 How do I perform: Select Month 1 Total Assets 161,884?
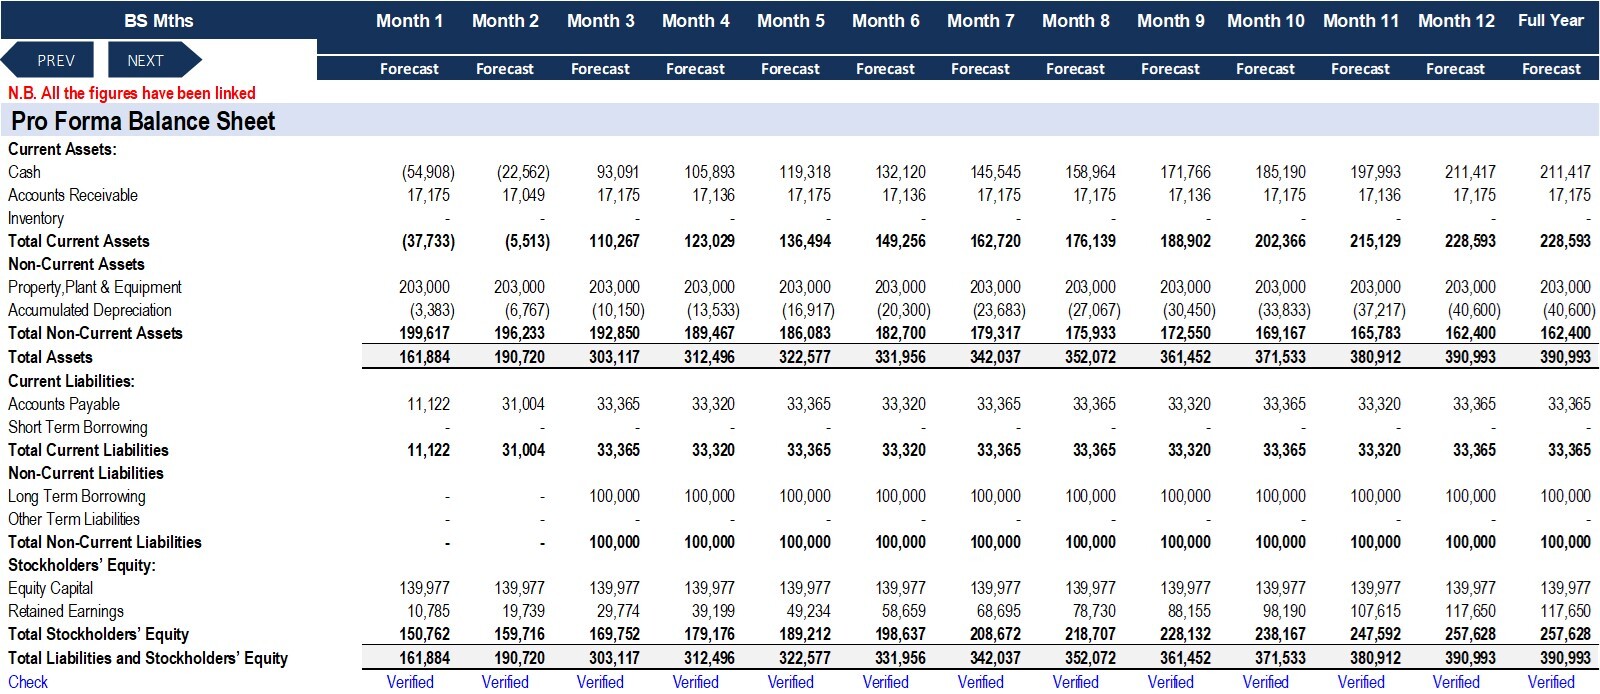tap(424, 357)
